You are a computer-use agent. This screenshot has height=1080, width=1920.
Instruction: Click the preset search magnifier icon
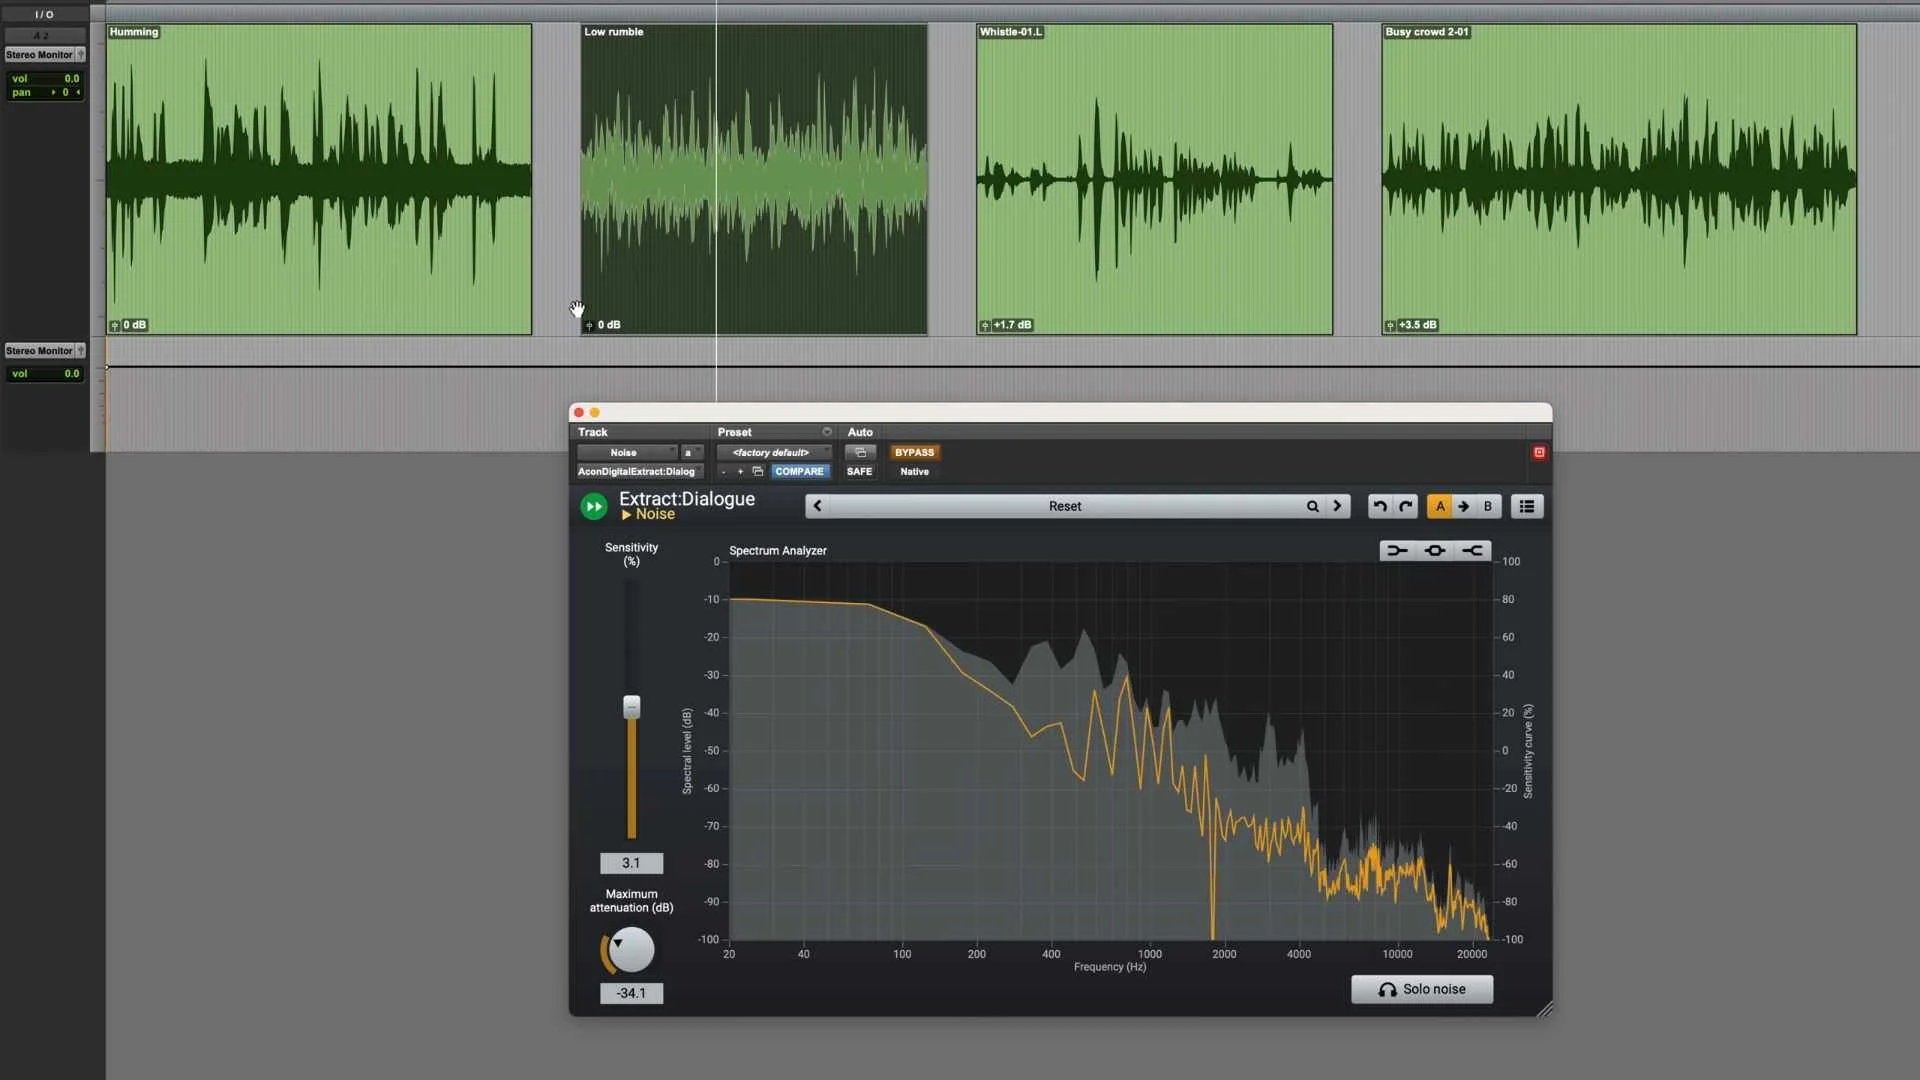[x=1312, y=507]
